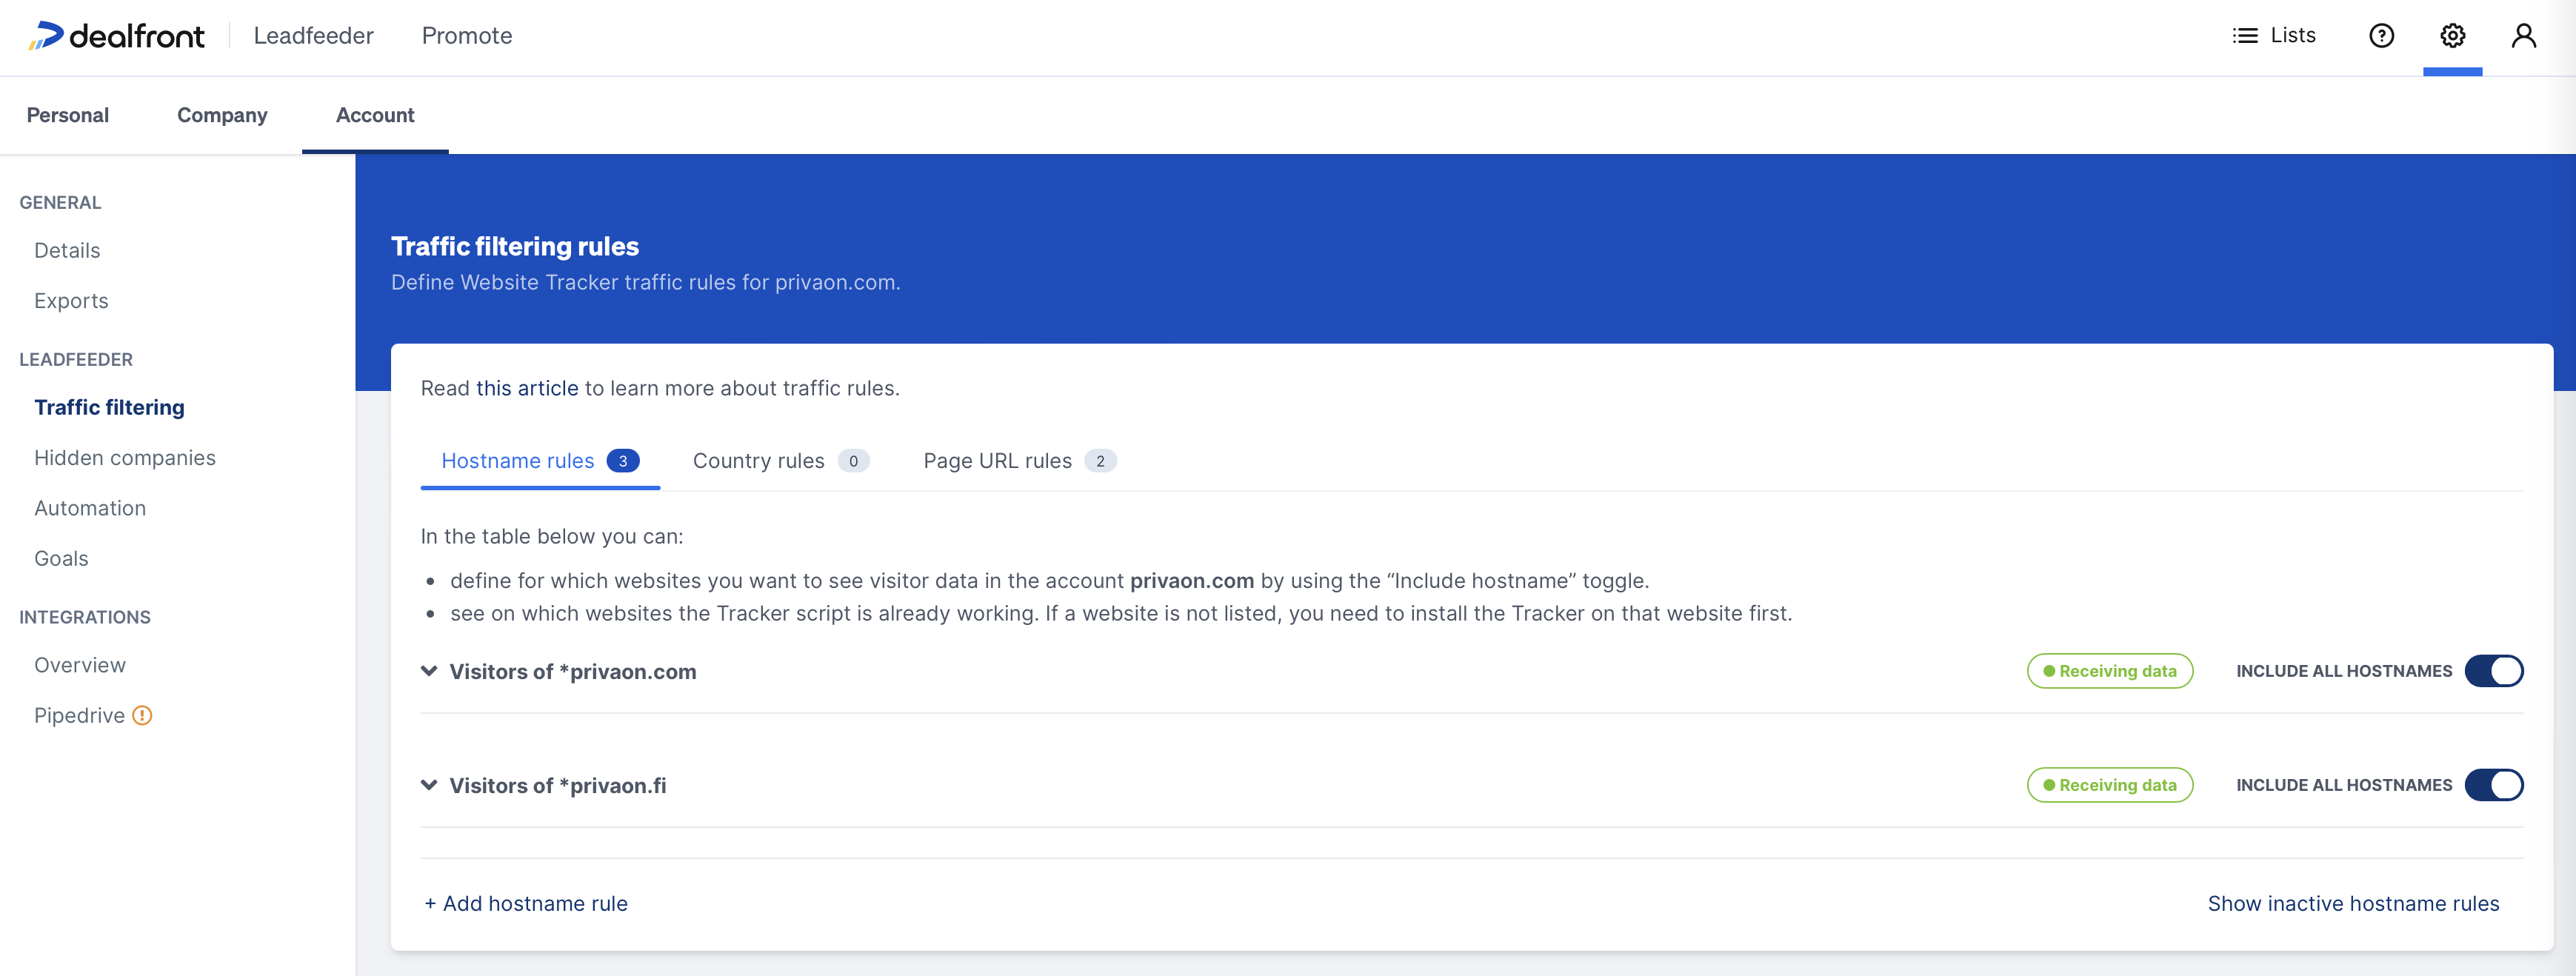2576x976 pixels.
Task: Click the Country rules count badge 0
Action: [853, 461]
